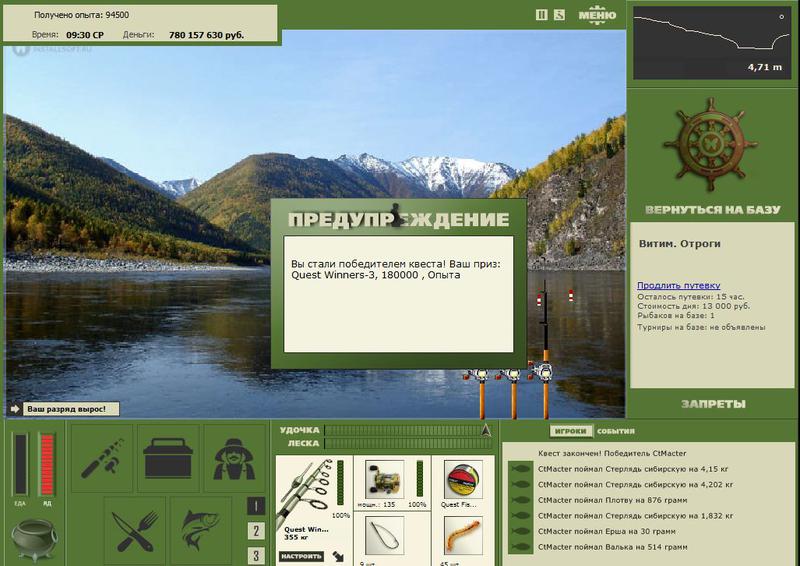This screenshot has height=566, width=800.
Task: Click the log entry 'Плотву на 876 грамм'
Action: point(613,500)
